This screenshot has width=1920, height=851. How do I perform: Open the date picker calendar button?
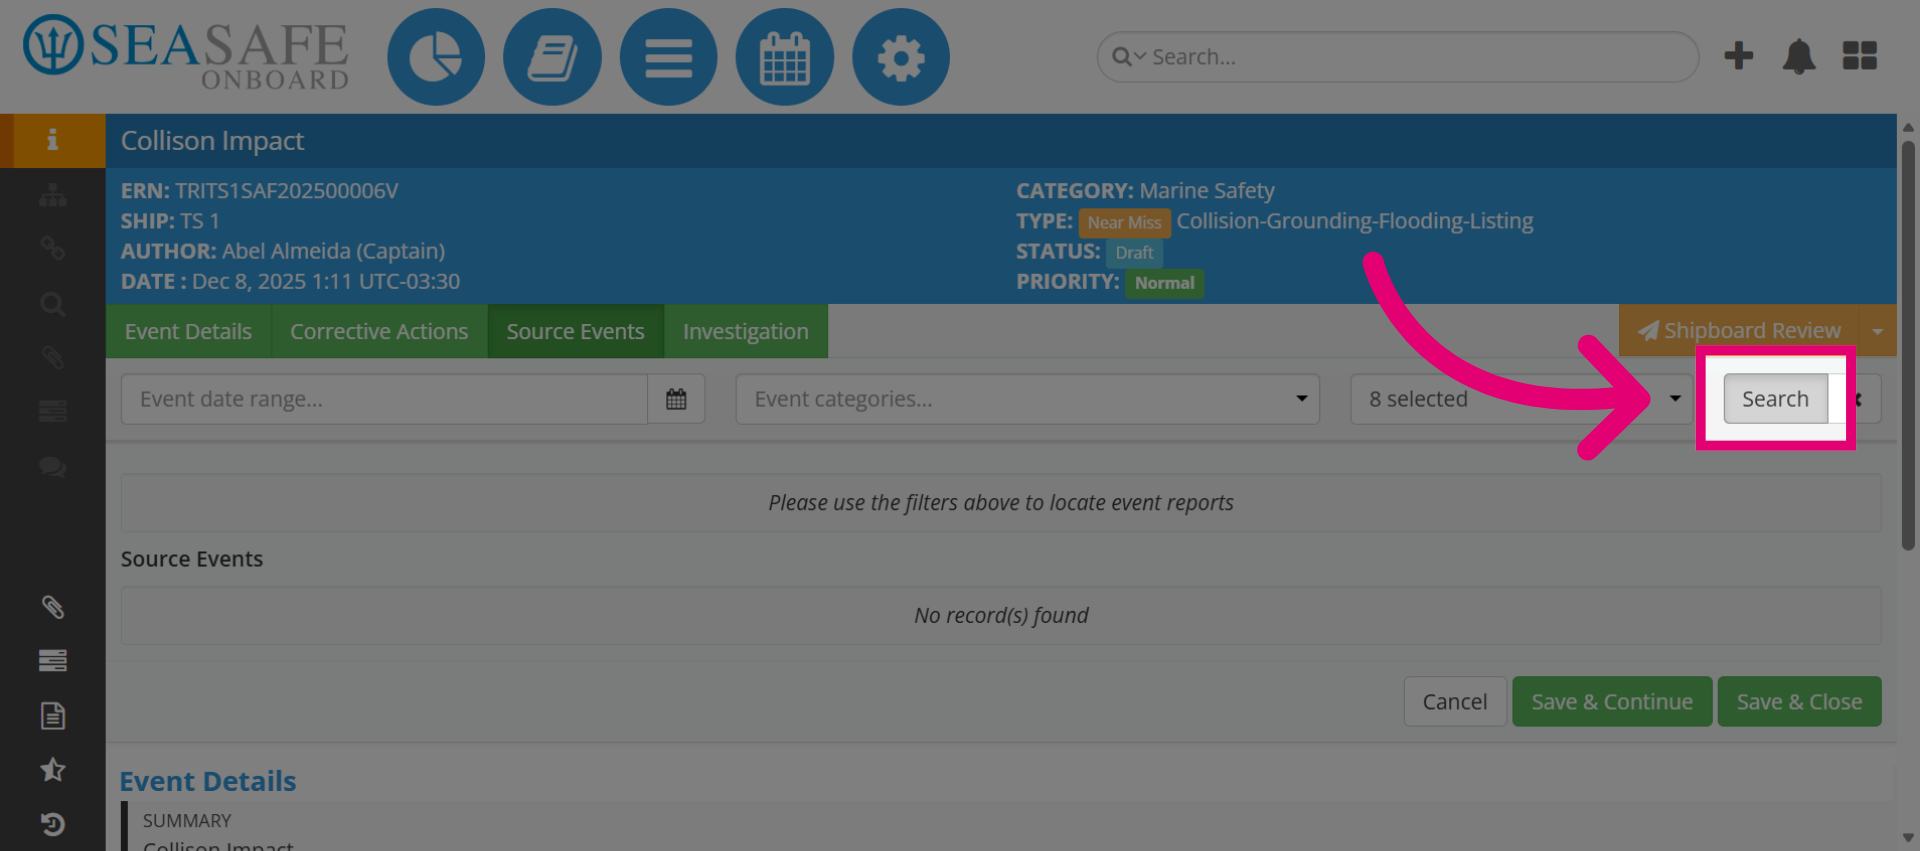(676, 399)
